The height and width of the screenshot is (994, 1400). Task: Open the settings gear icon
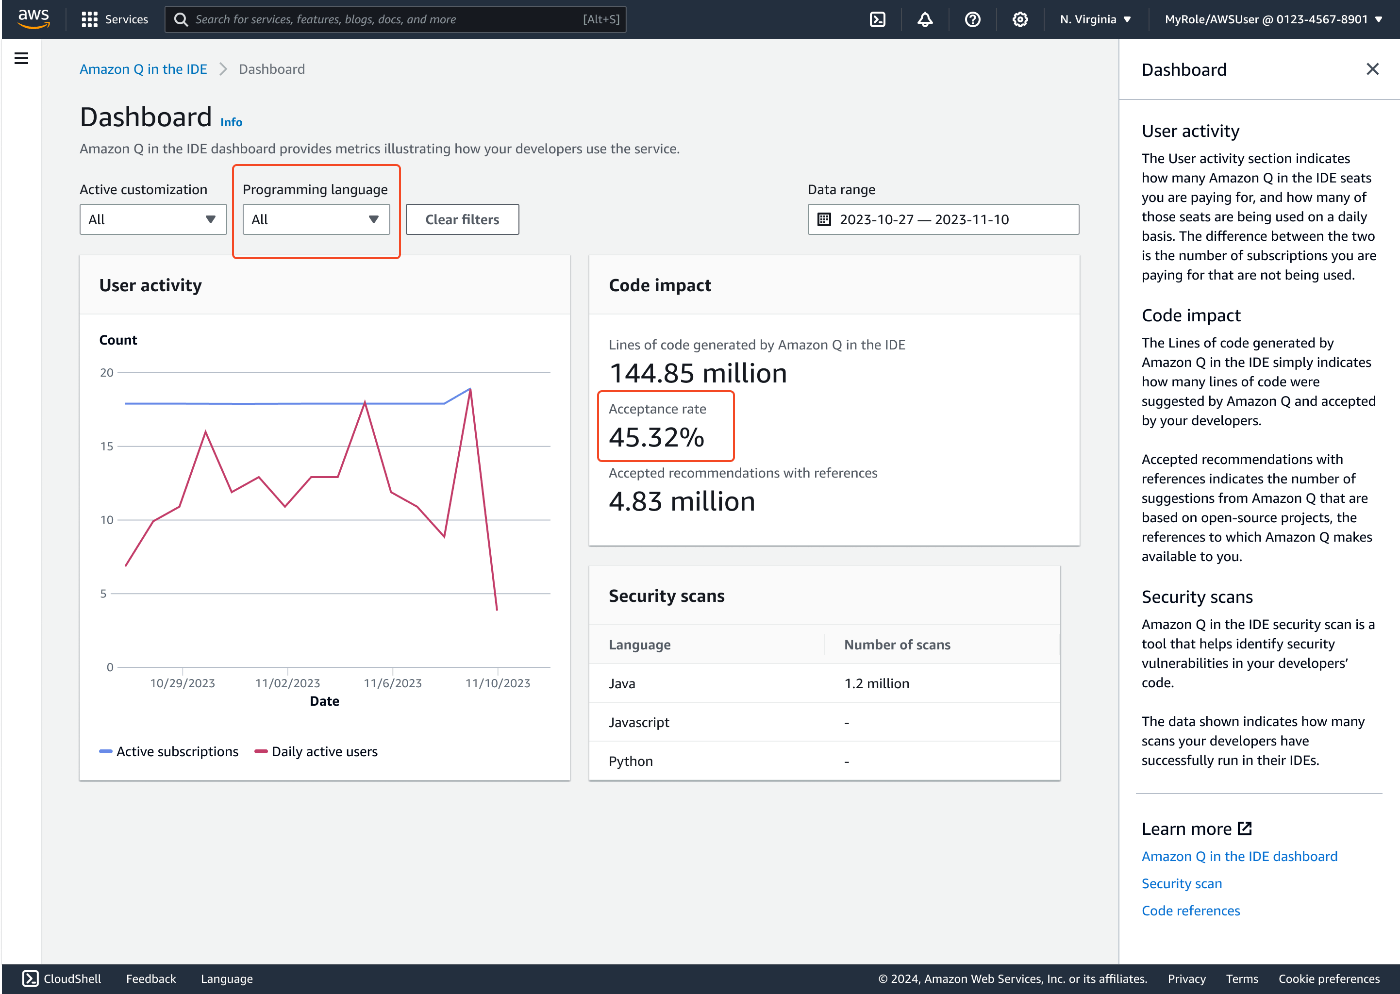point(1020,19)
